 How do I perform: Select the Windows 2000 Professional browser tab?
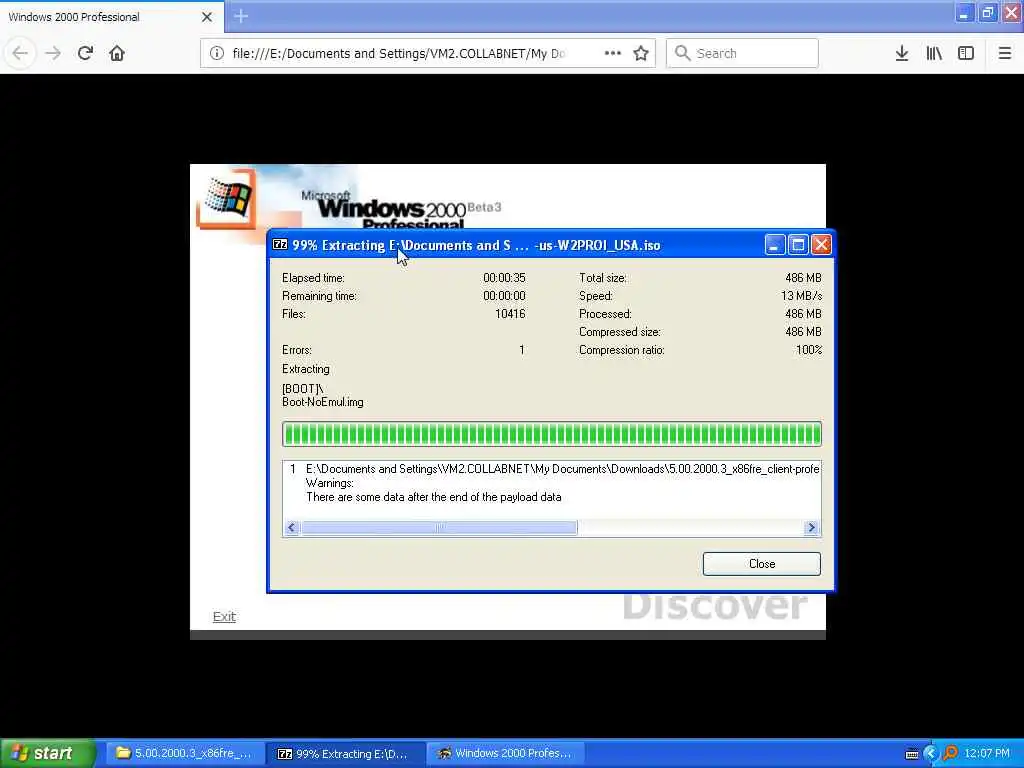[111, 17]
